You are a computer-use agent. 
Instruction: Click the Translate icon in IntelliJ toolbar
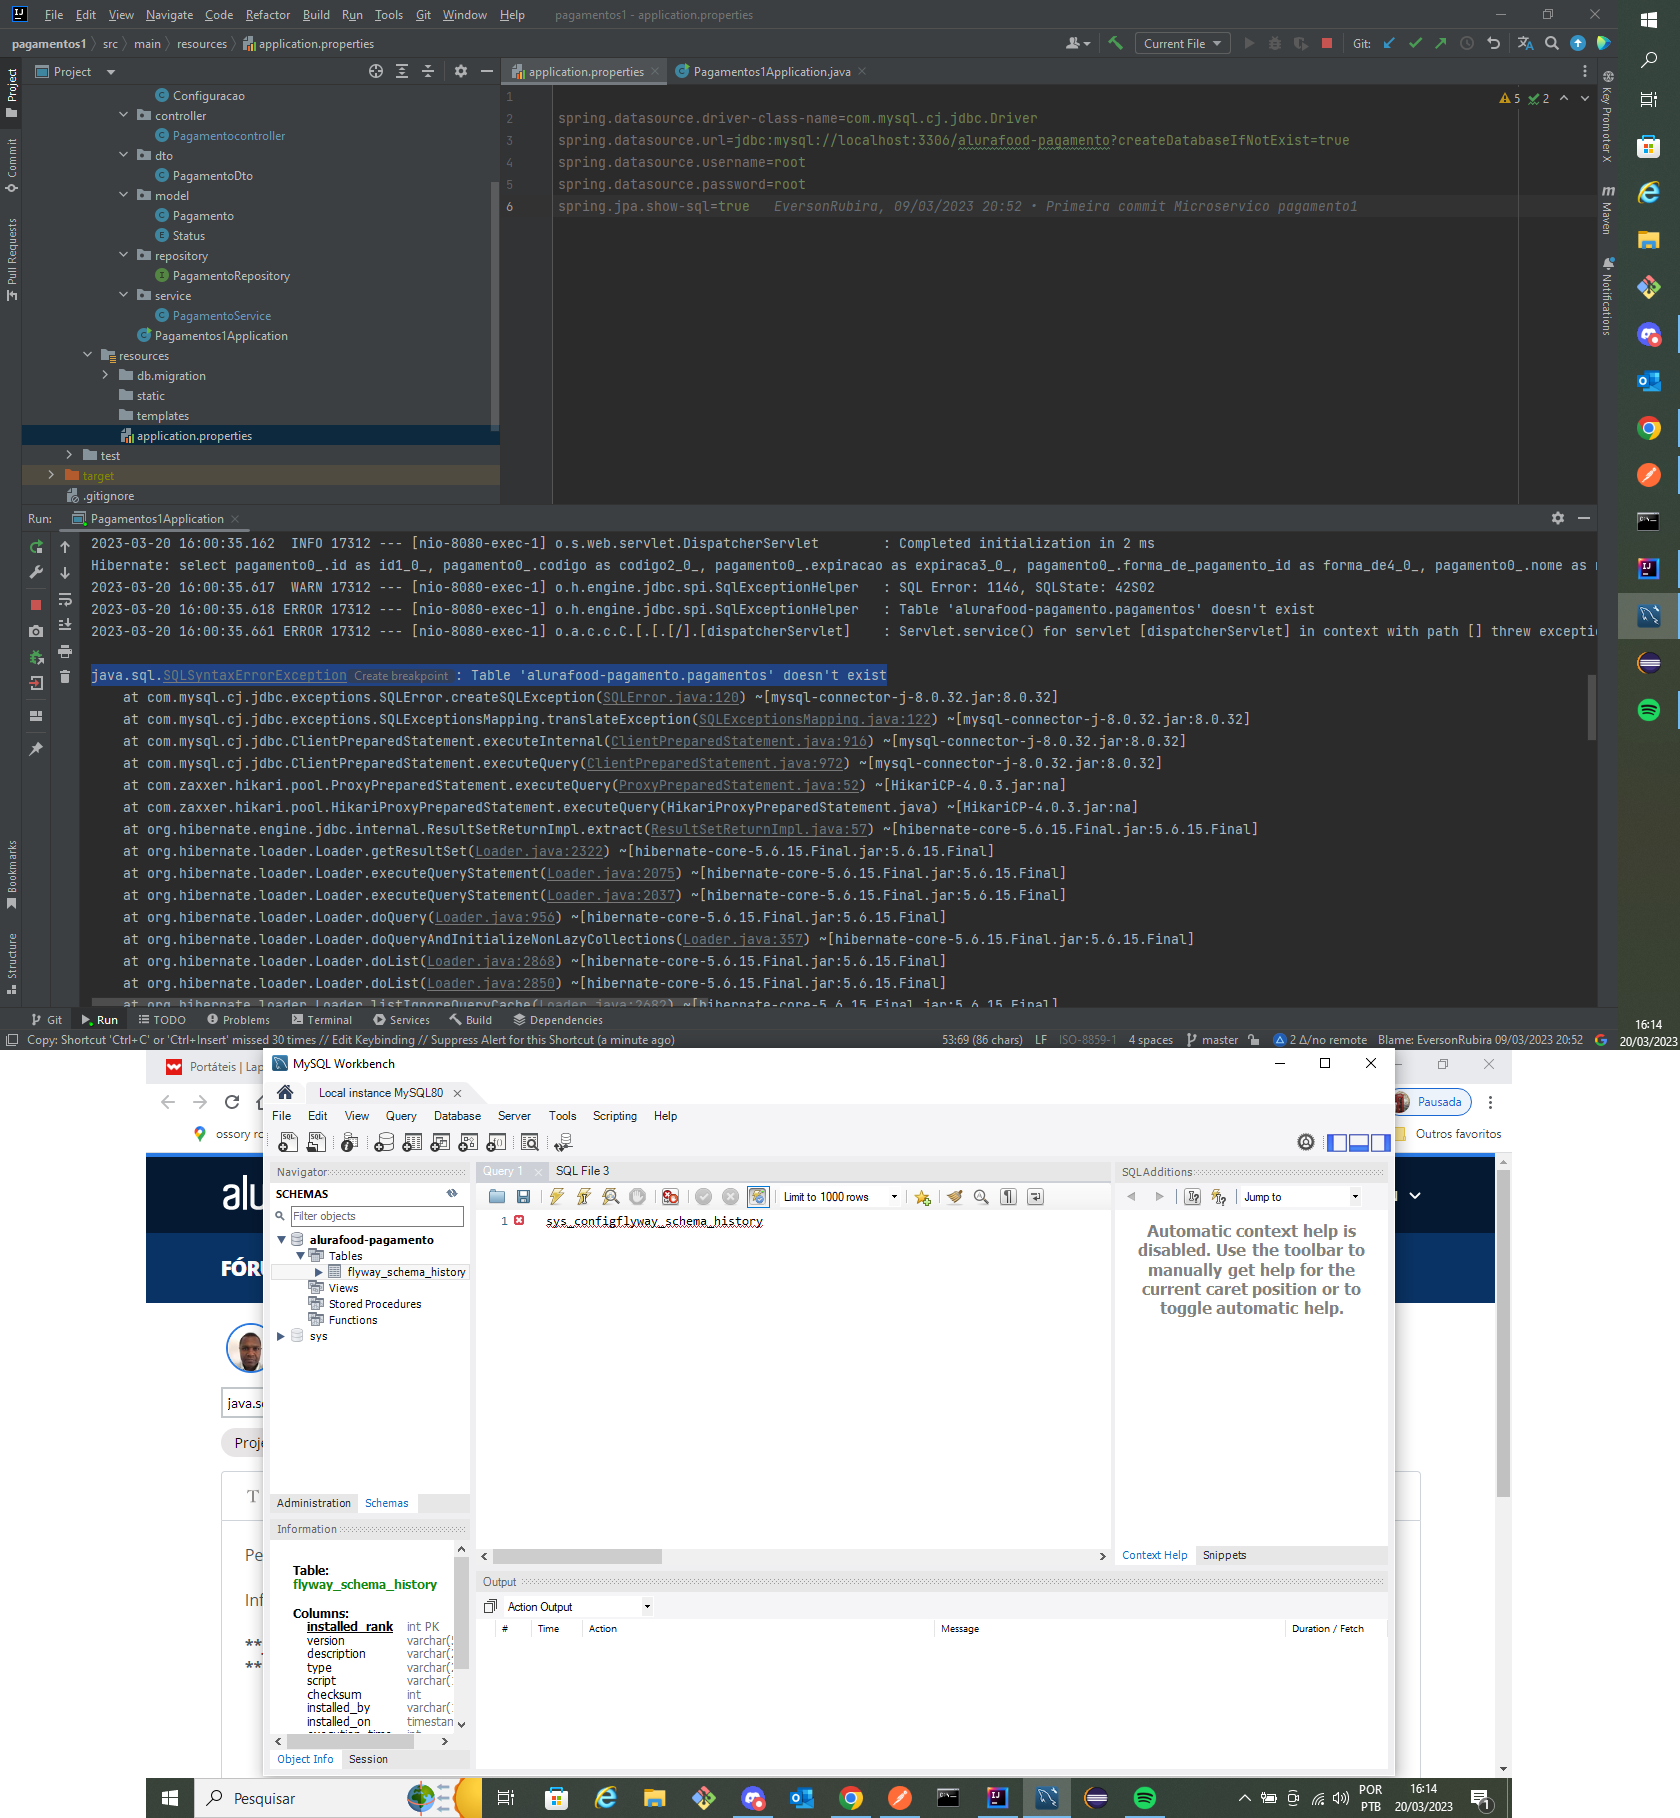(x=1524, y=43)
